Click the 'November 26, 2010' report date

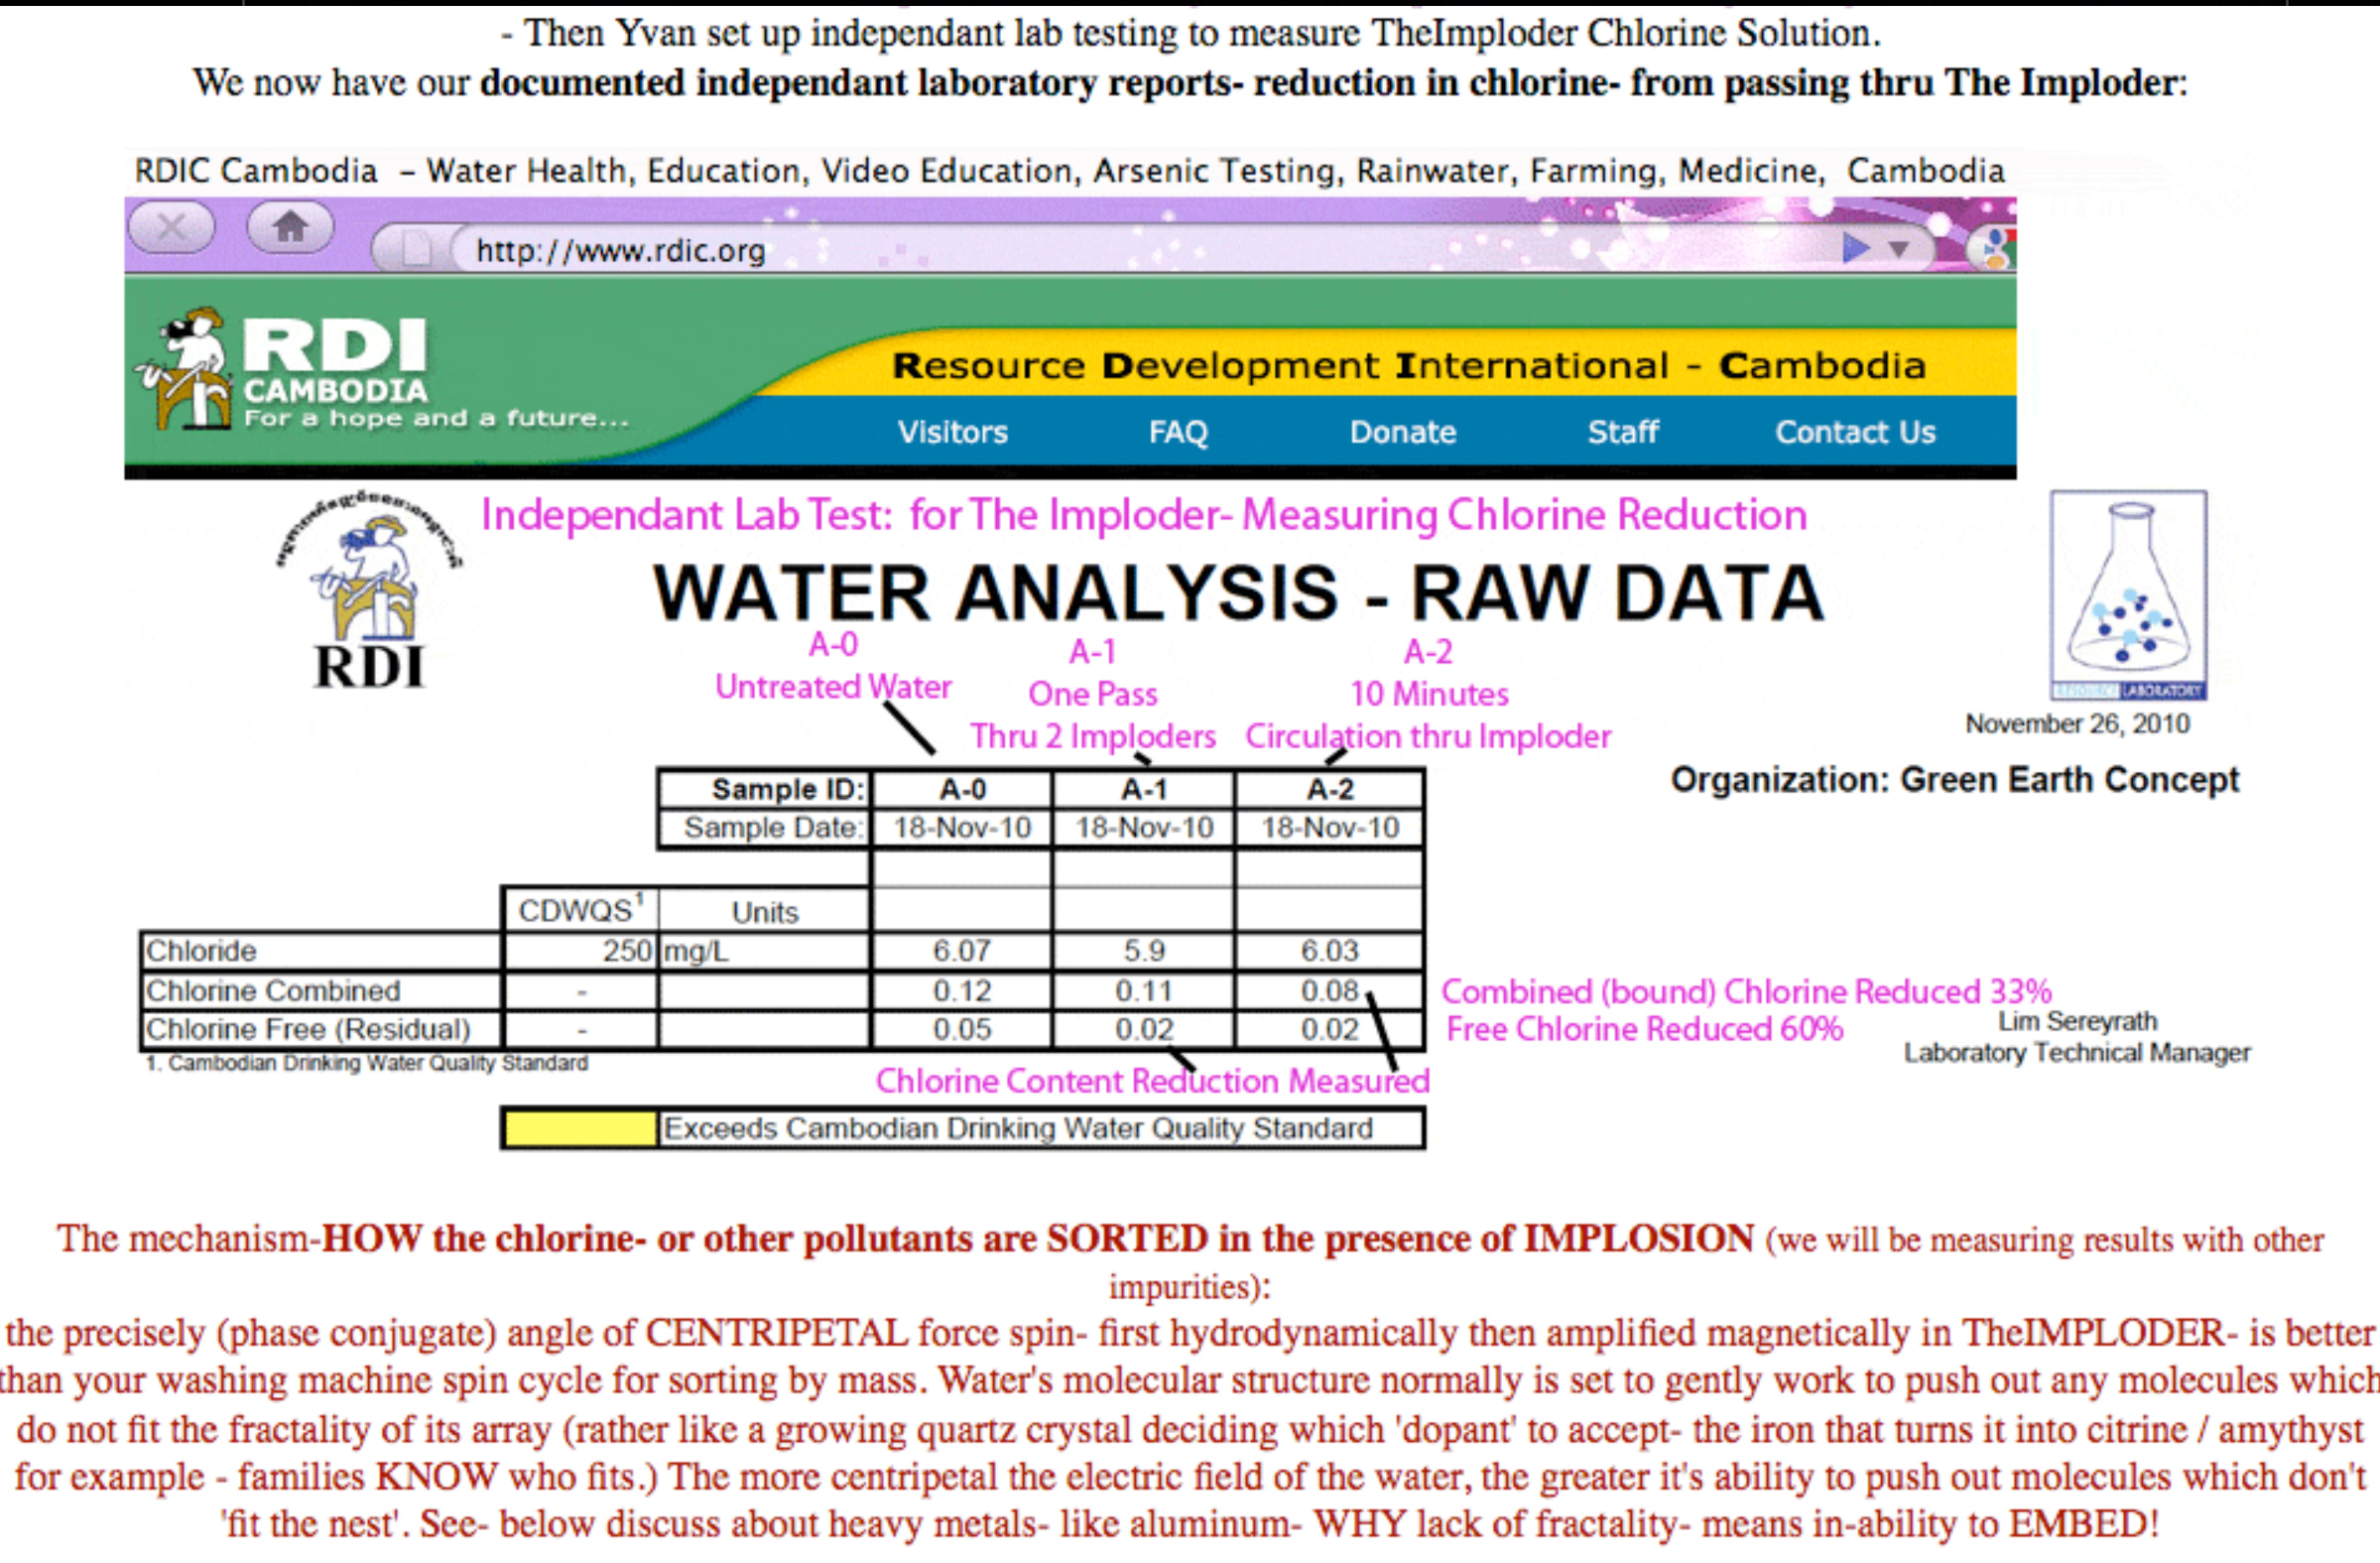click(2078, 724)
